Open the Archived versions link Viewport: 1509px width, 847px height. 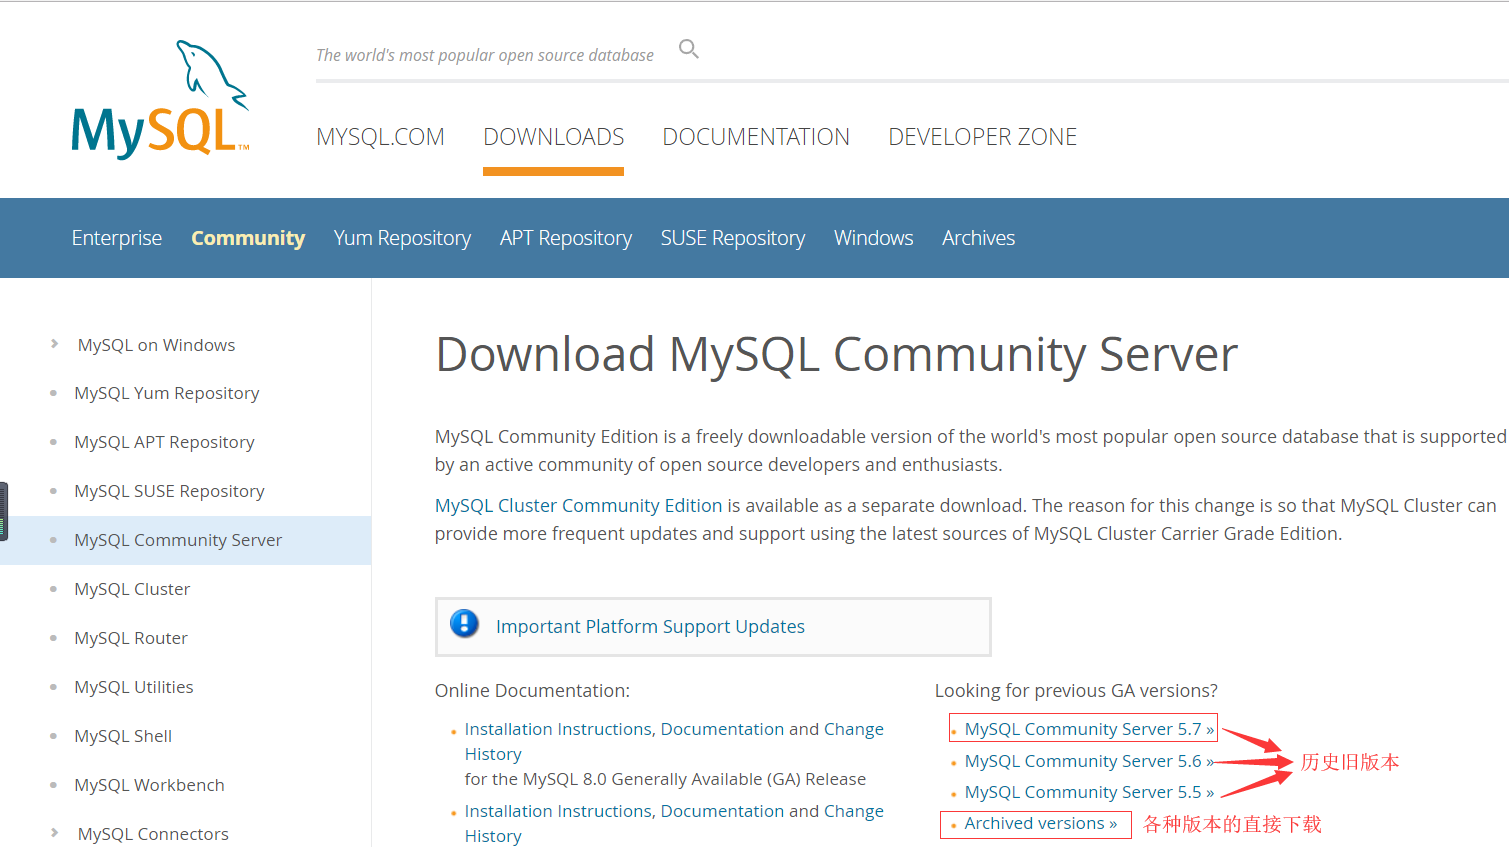pyautogui.click(x=1041, y=823)
